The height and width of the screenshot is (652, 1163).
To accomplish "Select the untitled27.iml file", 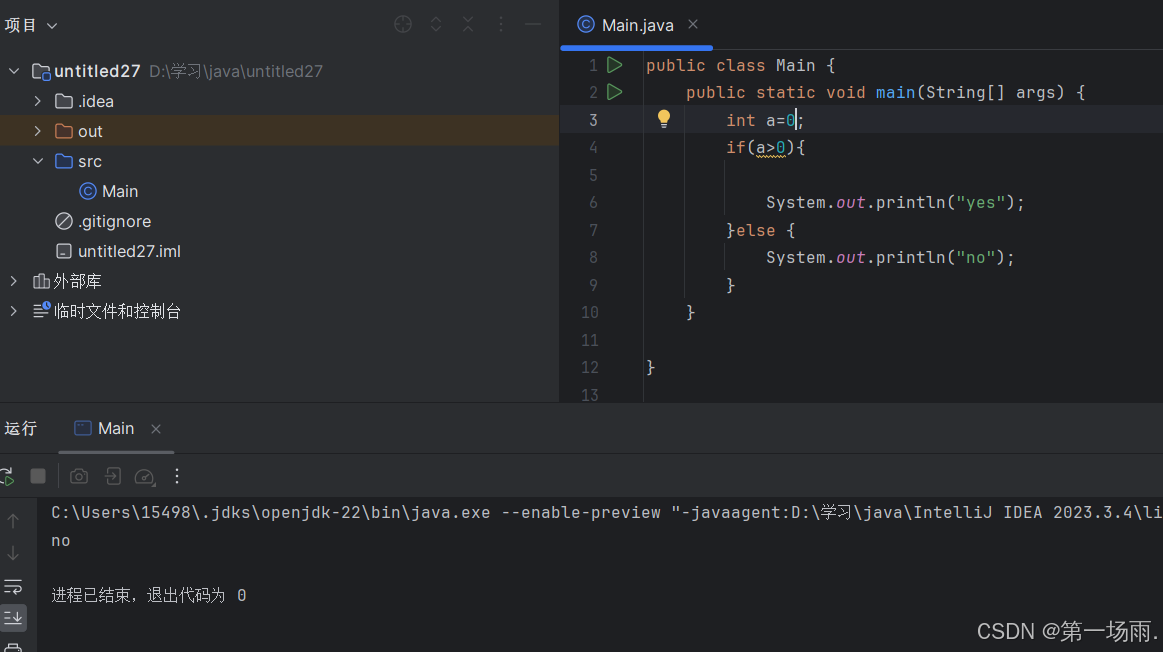I will (x=118, y=251).
